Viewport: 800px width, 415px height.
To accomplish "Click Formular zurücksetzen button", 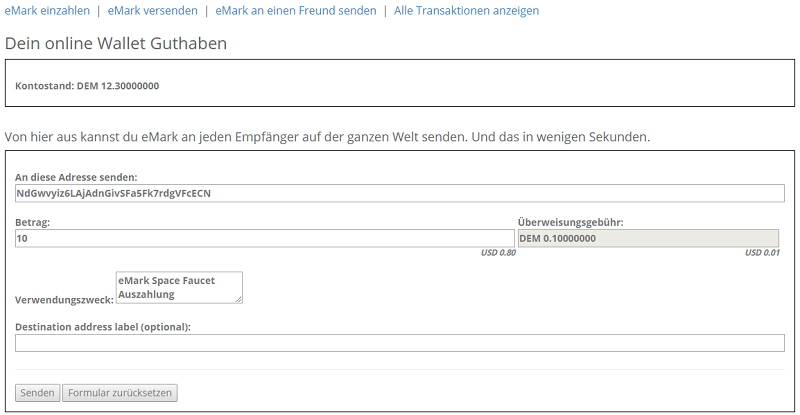I will point(120,393).
